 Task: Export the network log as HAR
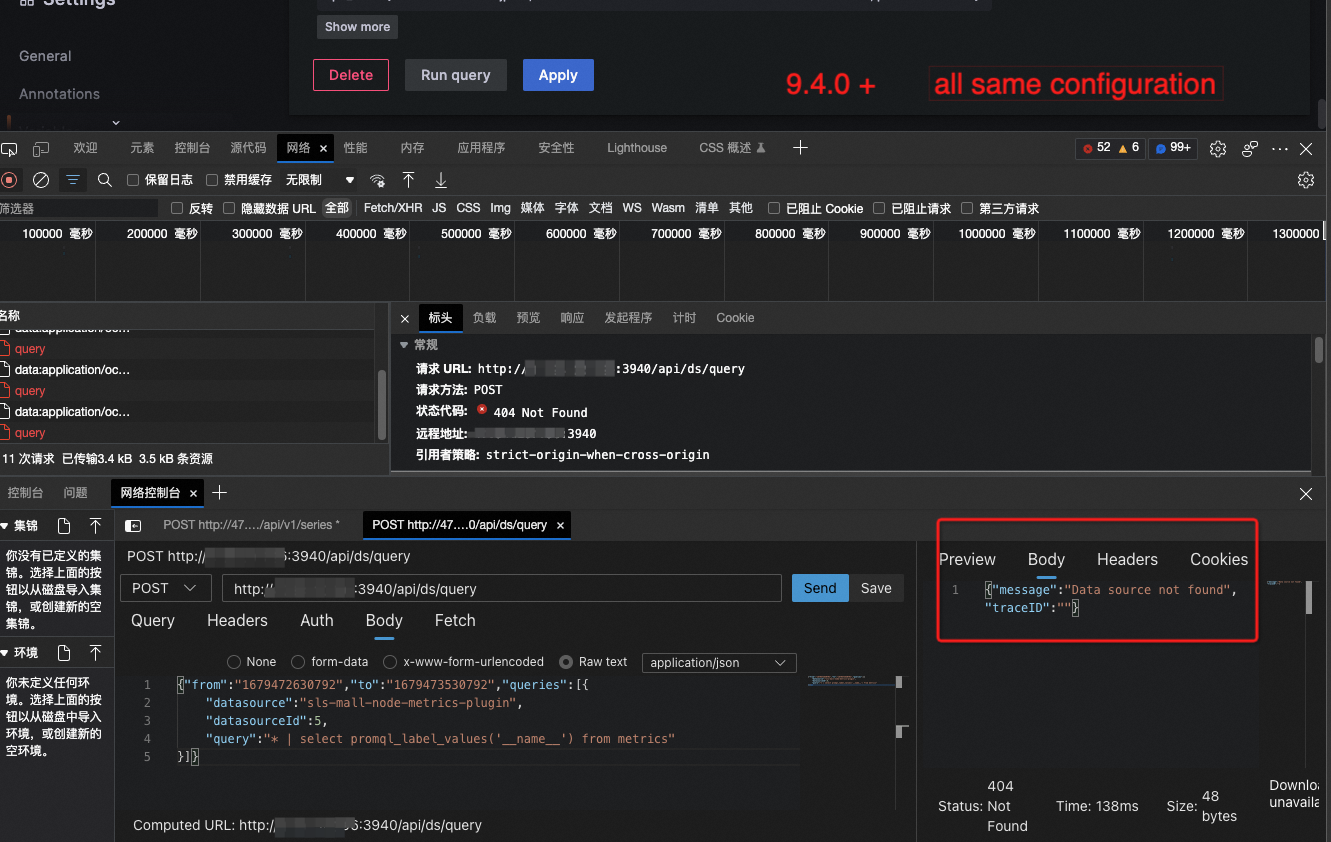click(440, 181)
